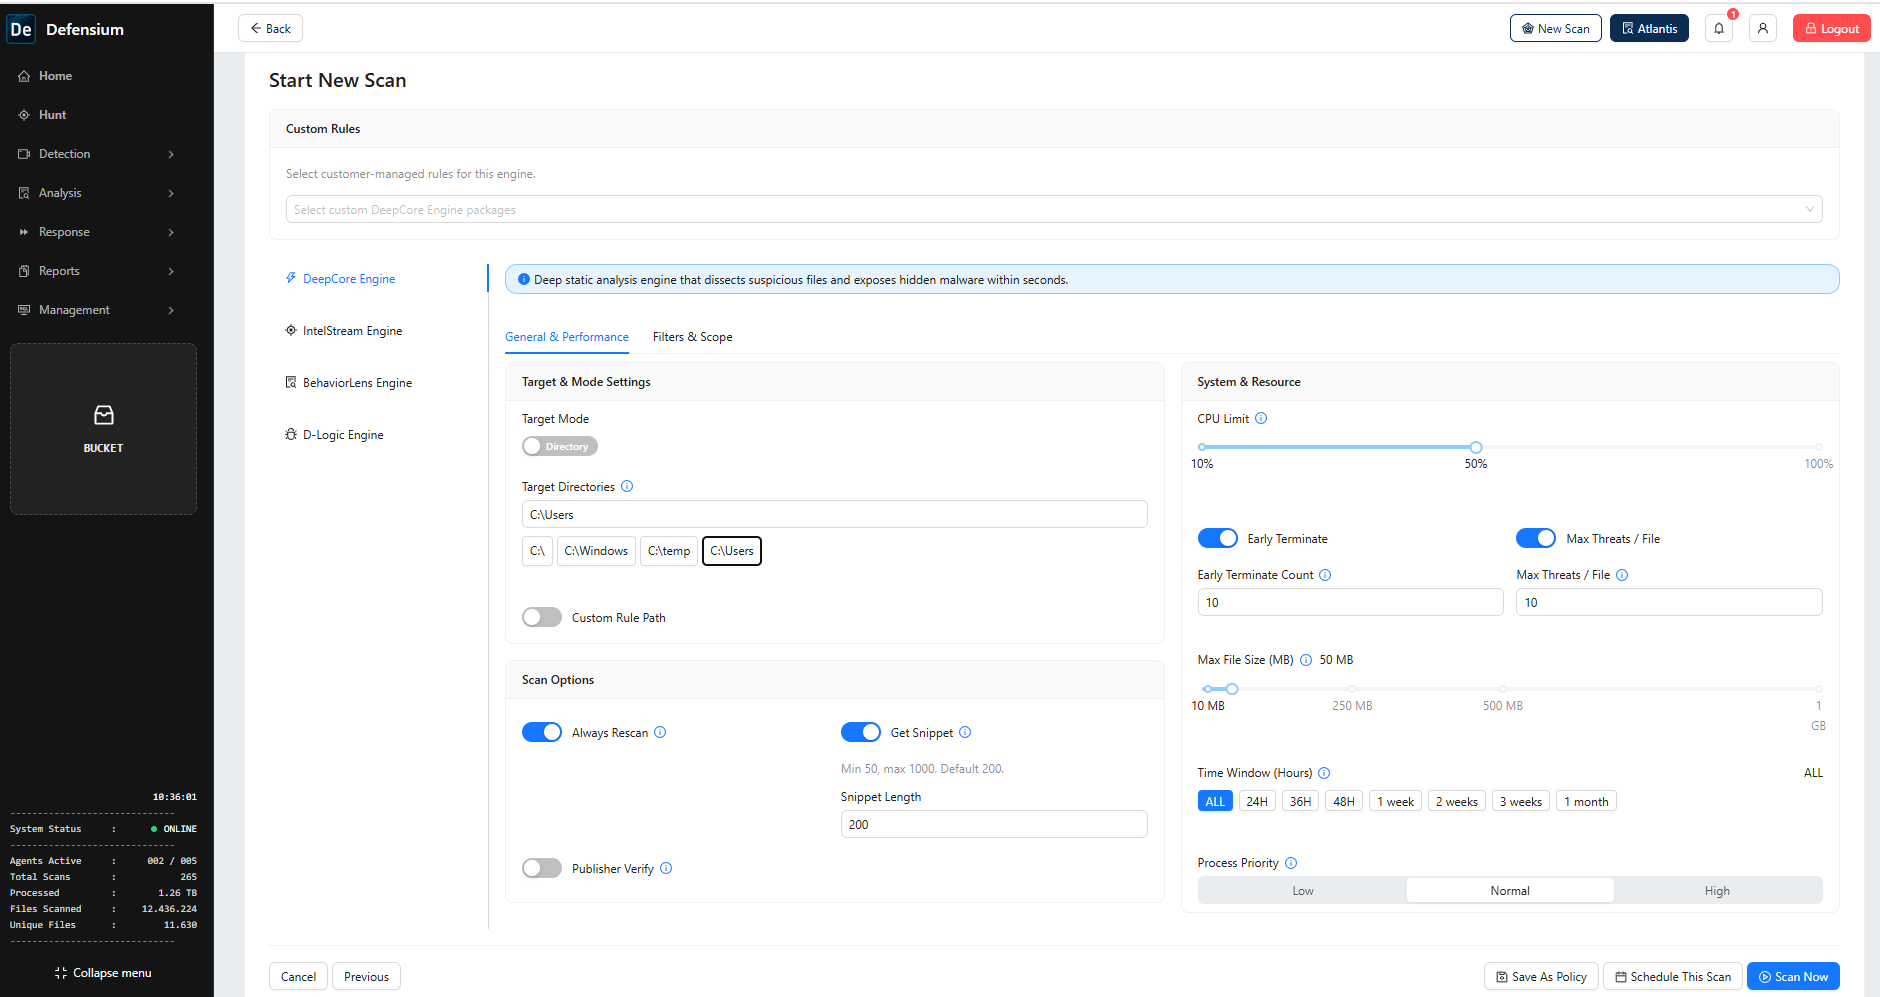Open the user profile icon
The height and width of the screenshot is (997, 1880).
tap(1763, 28)
